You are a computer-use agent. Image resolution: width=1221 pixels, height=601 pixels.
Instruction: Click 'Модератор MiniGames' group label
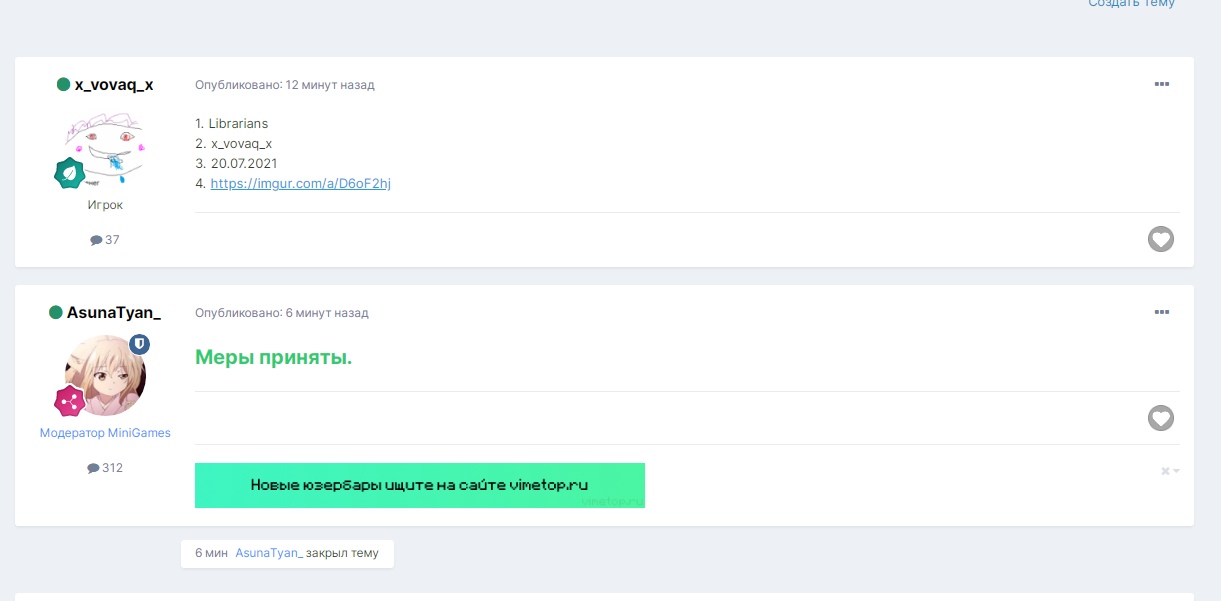tap(105, 433)
